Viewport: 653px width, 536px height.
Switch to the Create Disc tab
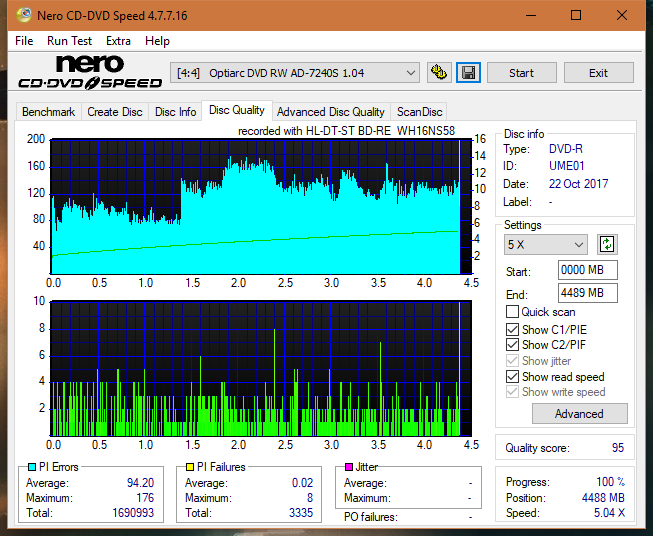pyautogui.click(x=115, y=112)
